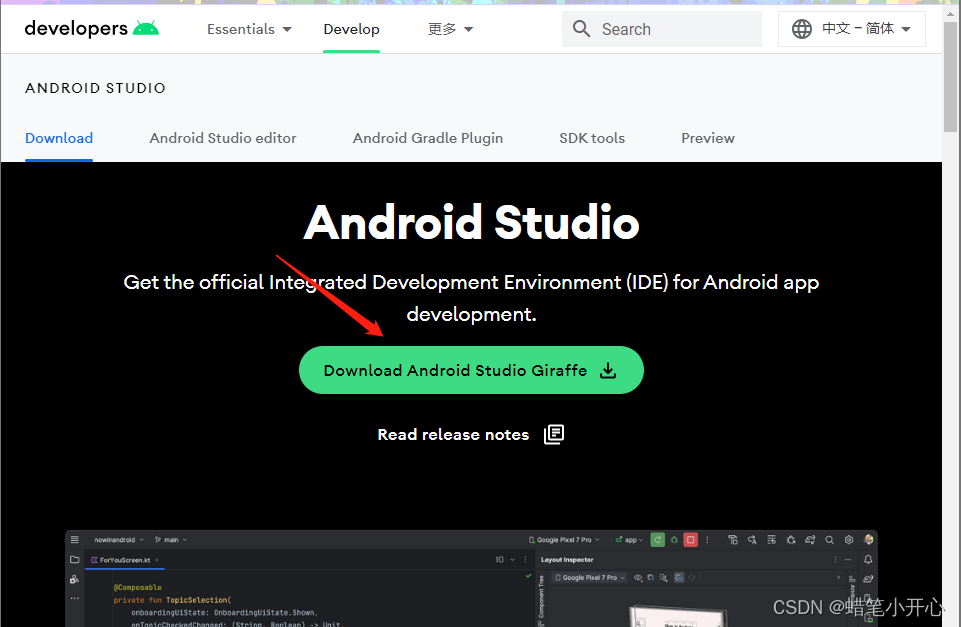The width and height of the screenshot is (961, 627).
Task: Click the IDE settings gear icon
Action: click(x=849, y=540)
